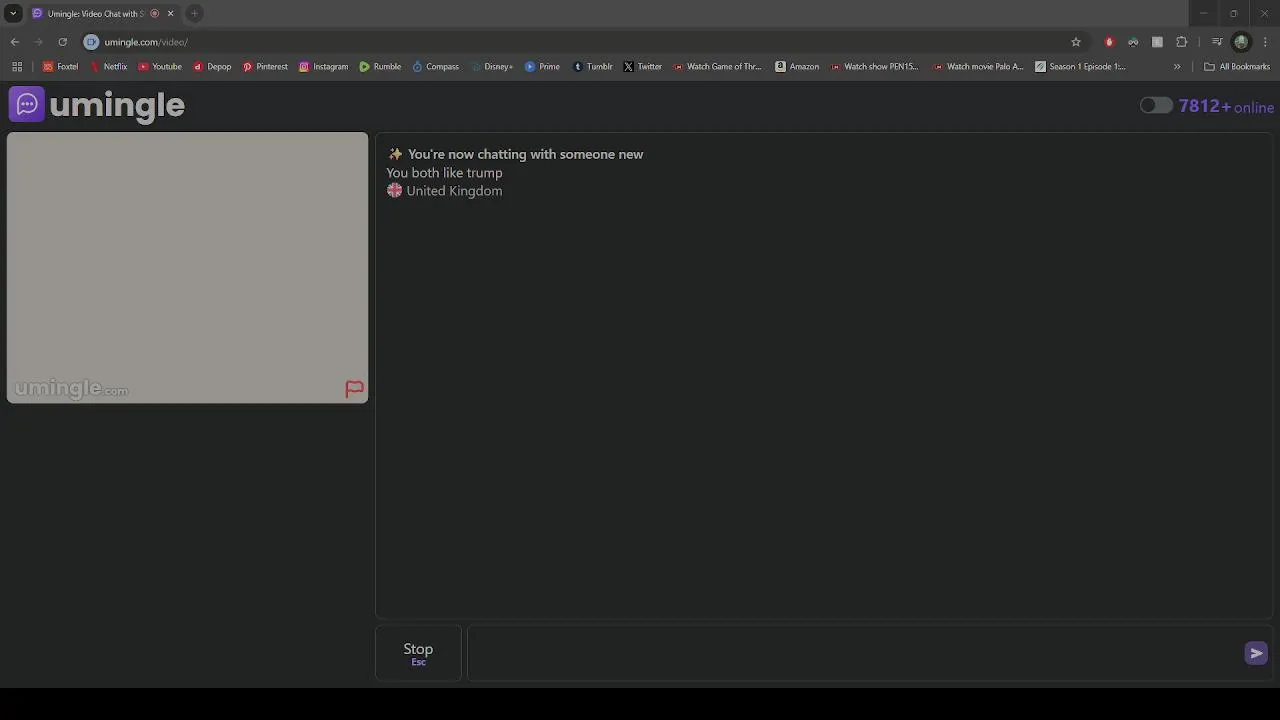
Task: Open the Season 1 Episode 1 bookmark
Action: [1080, 67]
